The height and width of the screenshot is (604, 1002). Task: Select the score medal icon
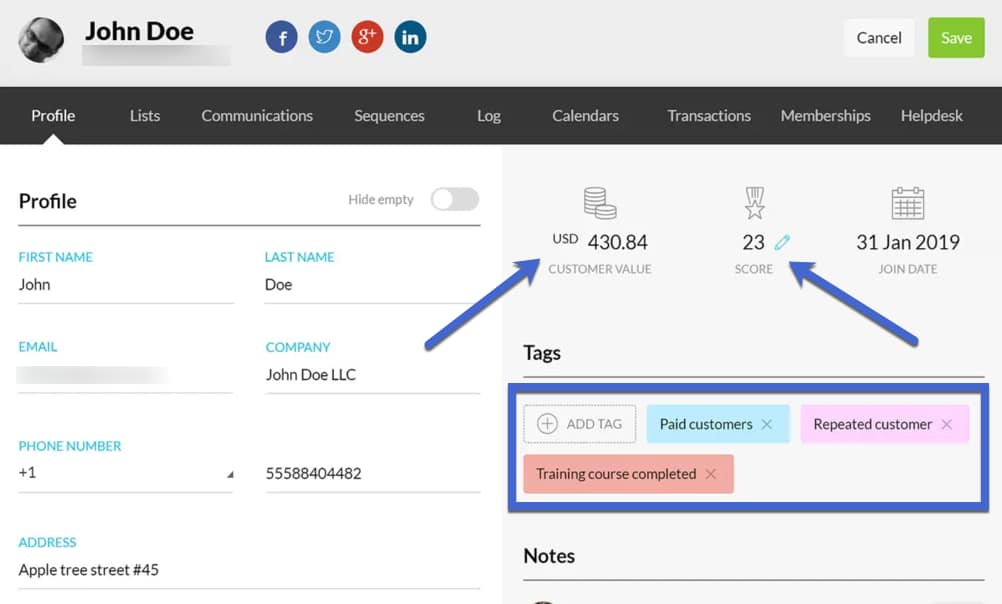pos(754,205)
